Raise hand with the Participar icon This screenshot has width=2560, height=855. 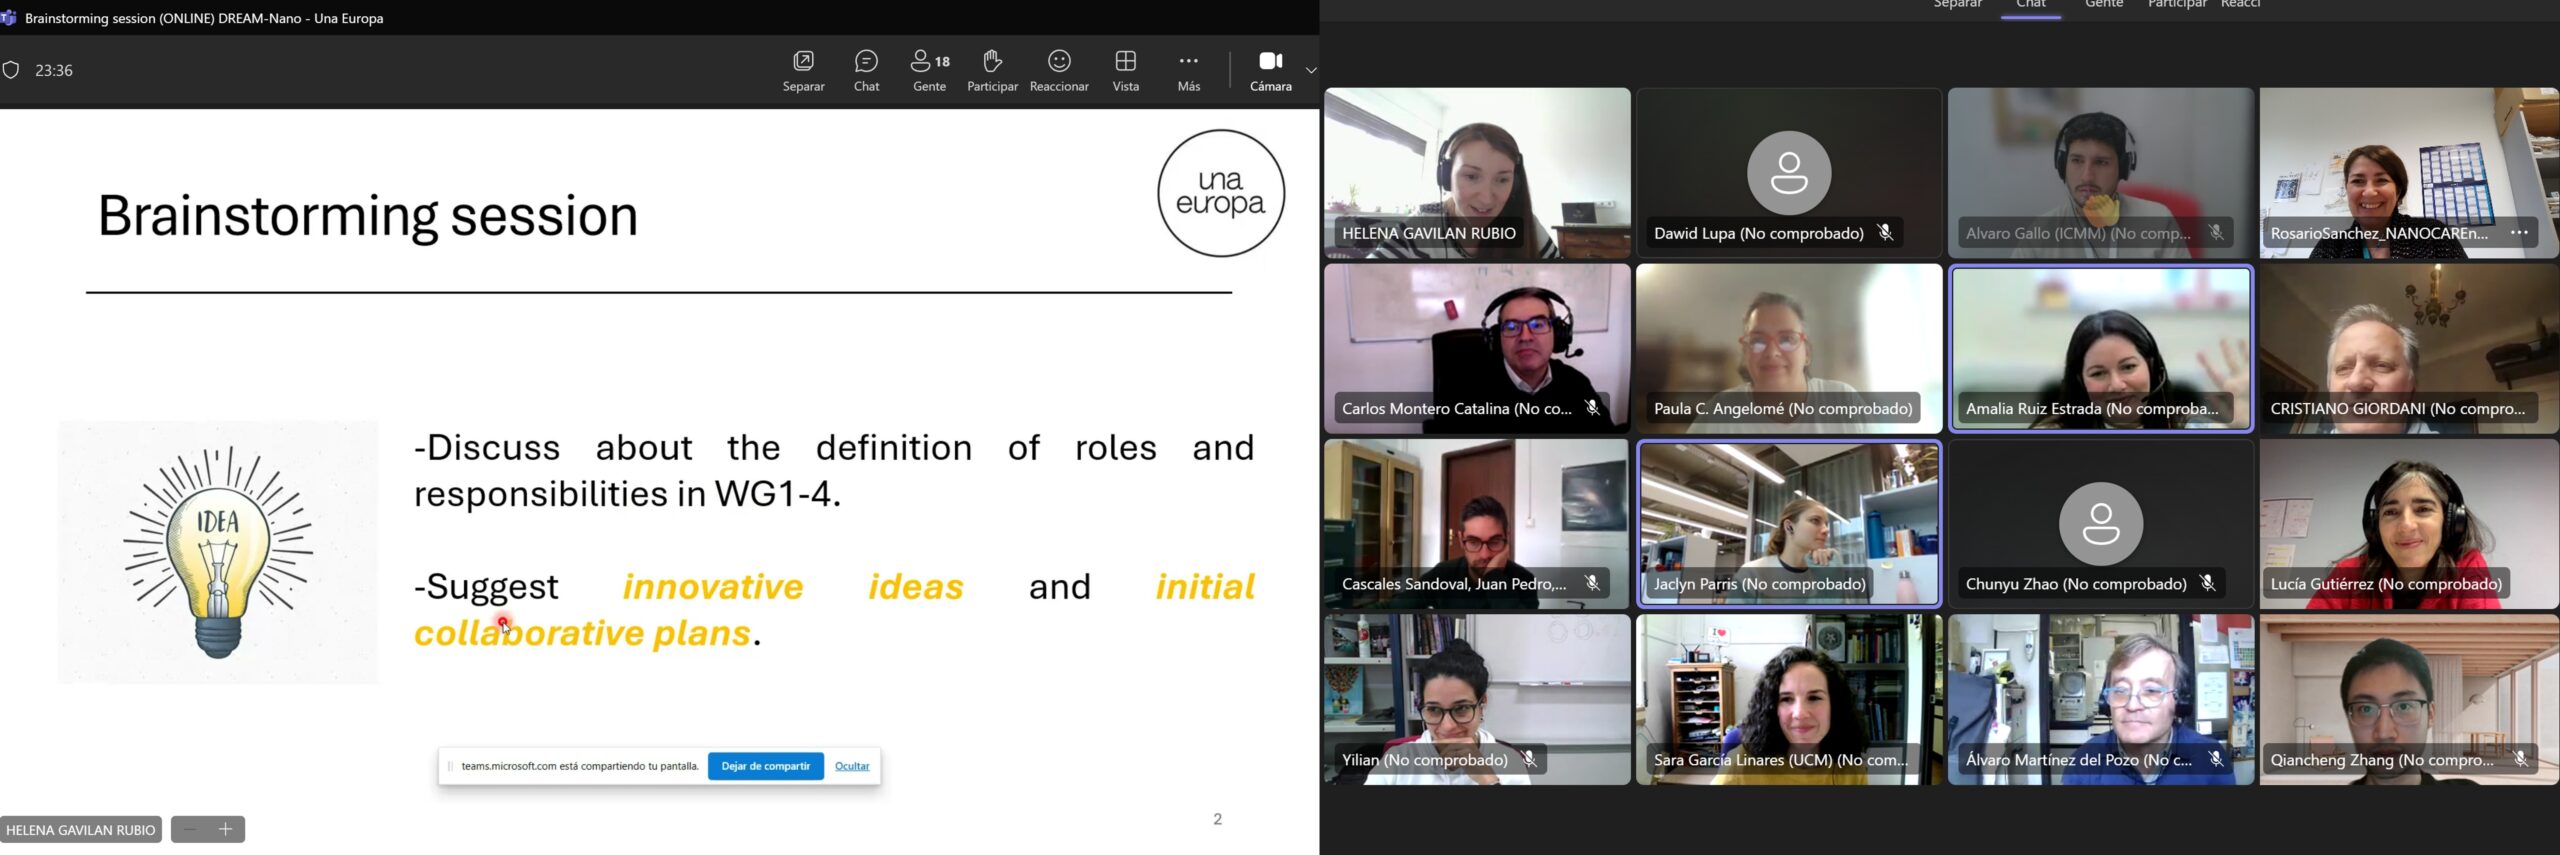point(992,62)
